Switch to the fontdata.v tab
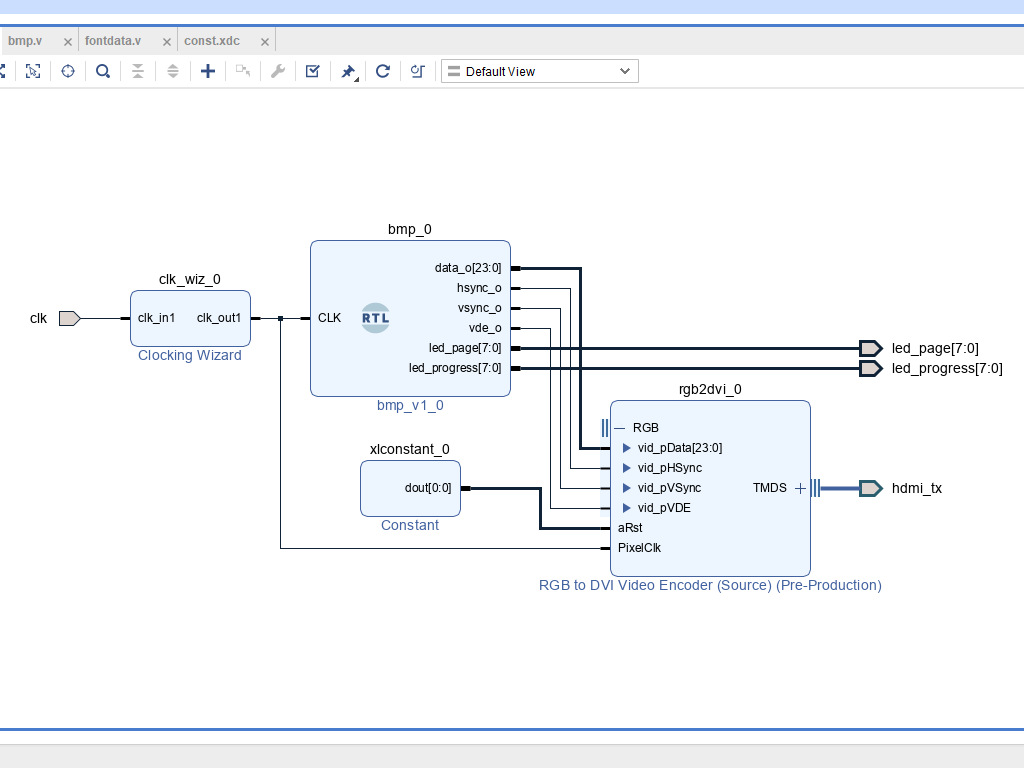The width and height of the screenshot is (1024, 768). (113, 41)
